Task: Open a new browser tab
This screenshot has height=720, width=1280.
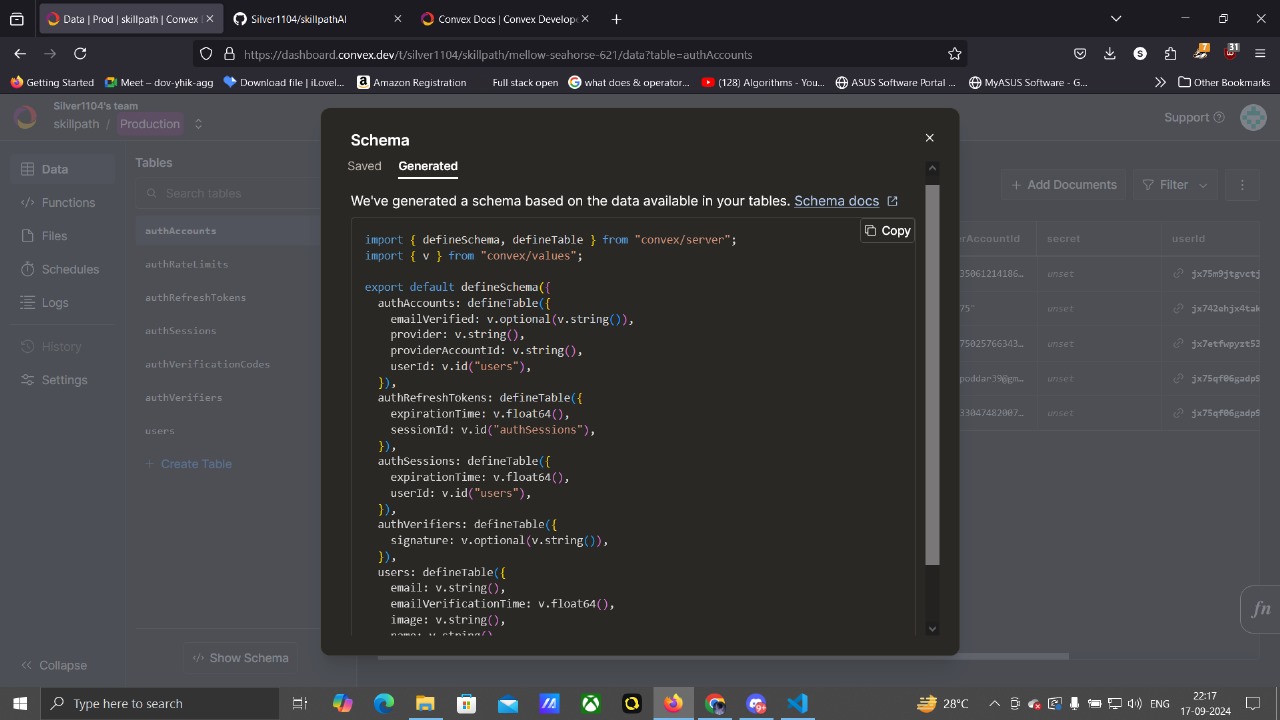Action: pos(616,19)
